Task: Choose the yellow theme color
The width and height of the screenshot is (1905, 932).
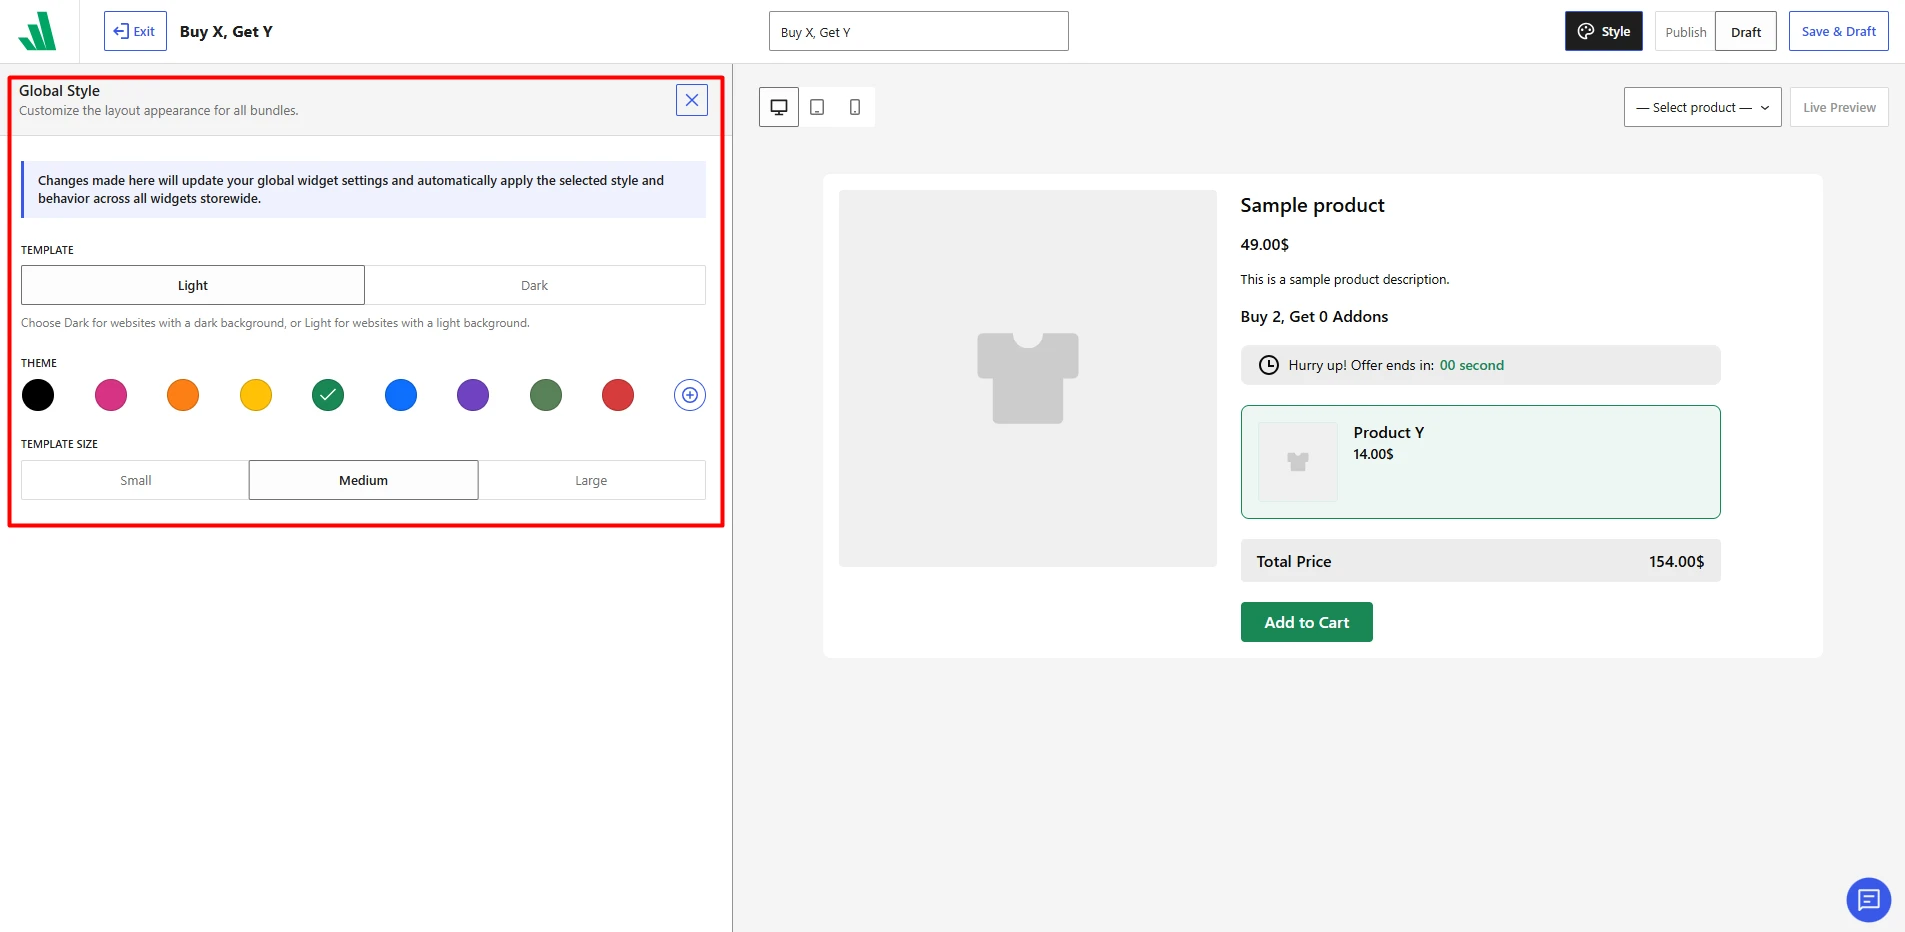Action: [x=256, y=395]
